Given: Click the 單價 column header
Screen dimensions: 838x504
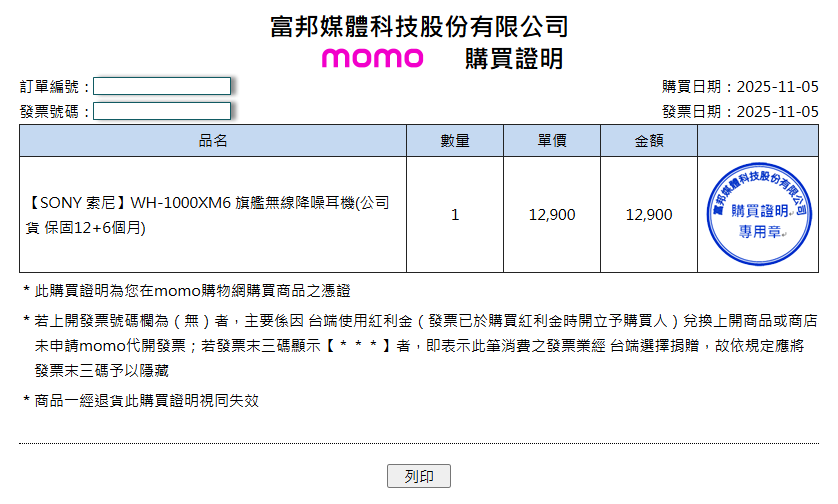Looking at the screenshot, I should tap(552, 141).
